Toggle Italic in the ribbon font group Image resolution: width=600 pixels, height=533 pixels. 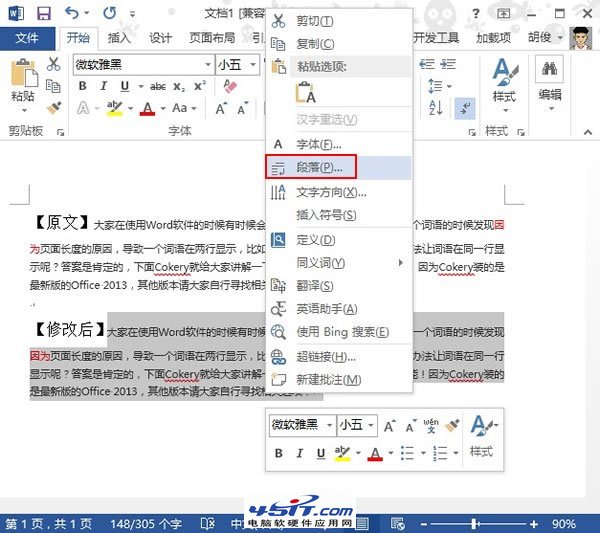point(103,86)
